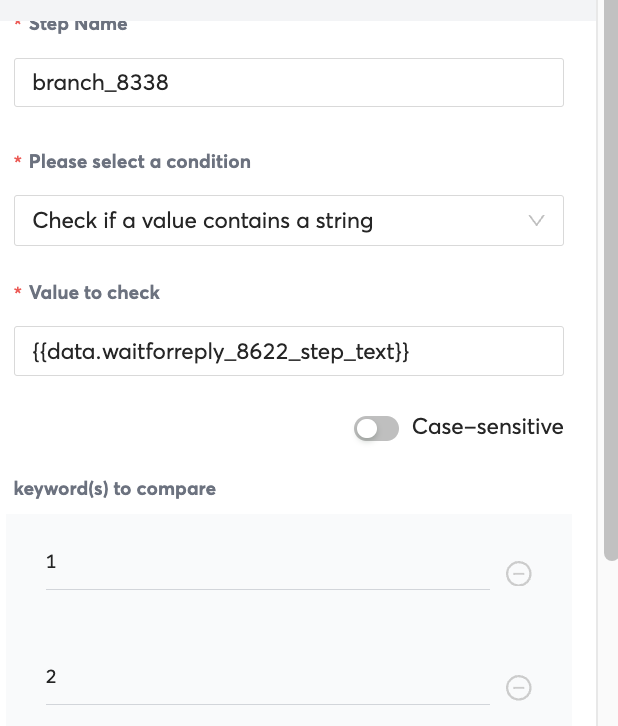Click the "Please select a condition" label
618x726 pixels.
pyautogui.click(x=139, y=162)
